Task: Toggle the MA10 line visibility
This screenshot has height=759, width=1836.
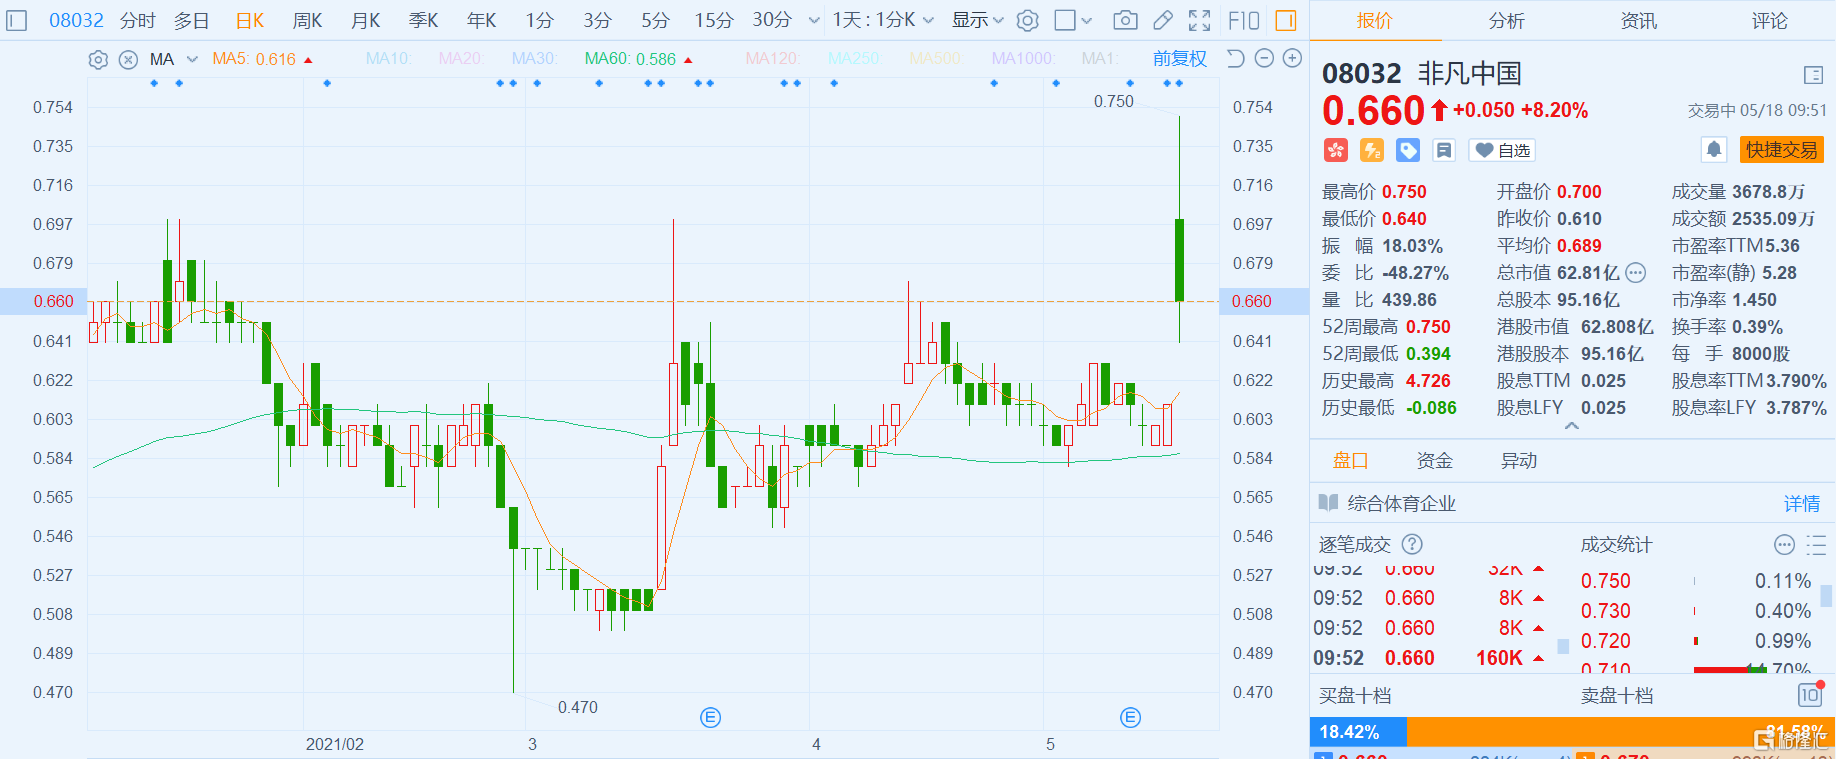Action: coord(389,59)
